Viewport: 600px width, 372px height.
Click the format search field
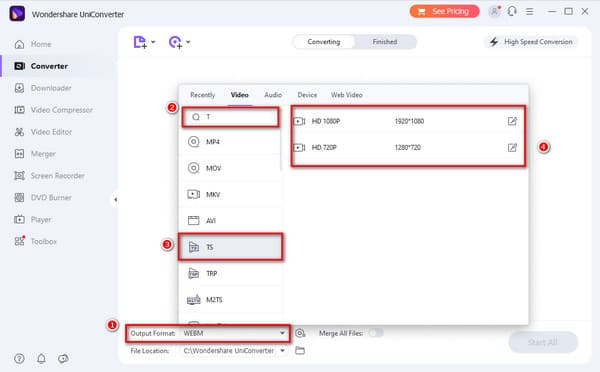pos(230,117)
